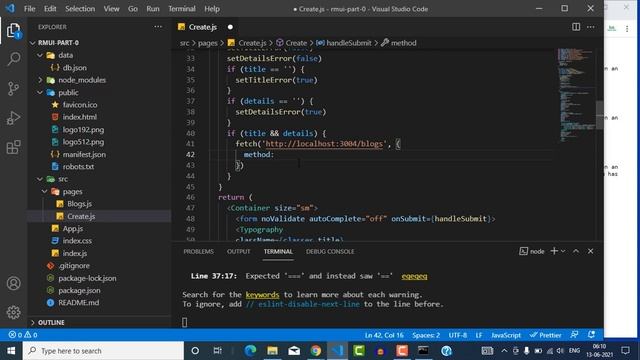Expand the node_modules folder

40,80
